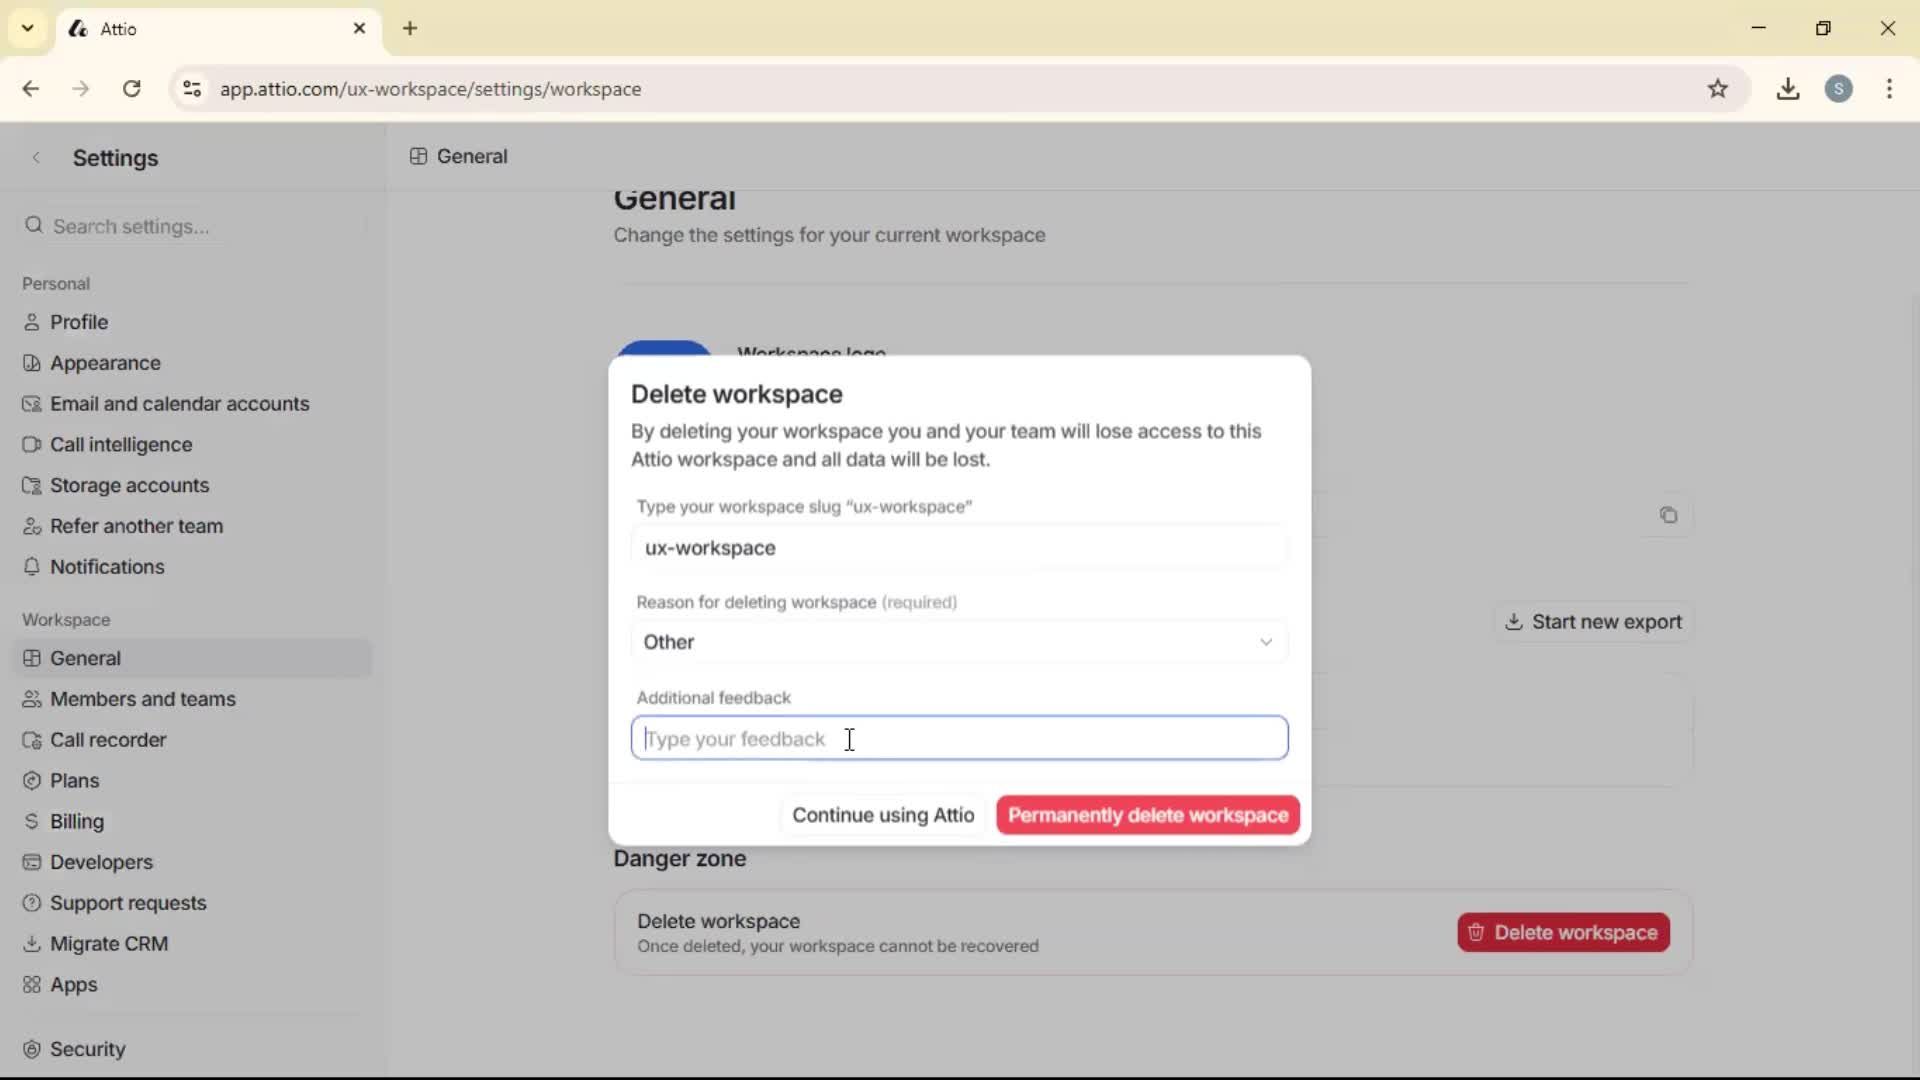This screenshot has width=1920, height=1080.
Task: Open the Developers section
Action: [x=99, y=862]
